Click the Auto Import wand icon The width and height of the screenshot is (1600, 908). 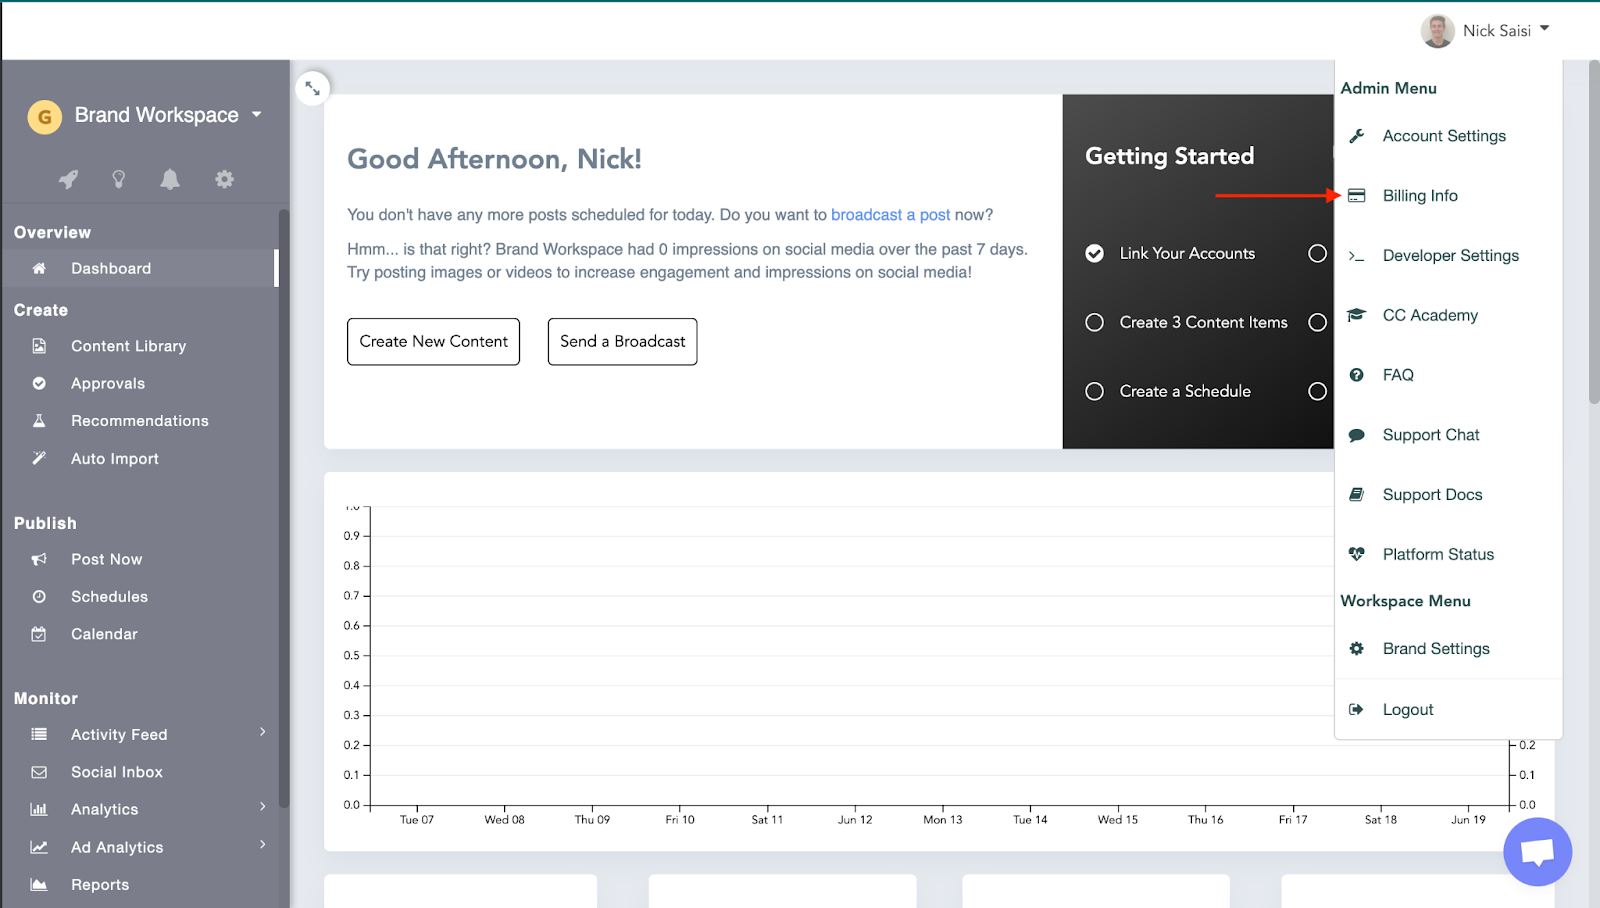pyautogui.click(x=39, y=458)
